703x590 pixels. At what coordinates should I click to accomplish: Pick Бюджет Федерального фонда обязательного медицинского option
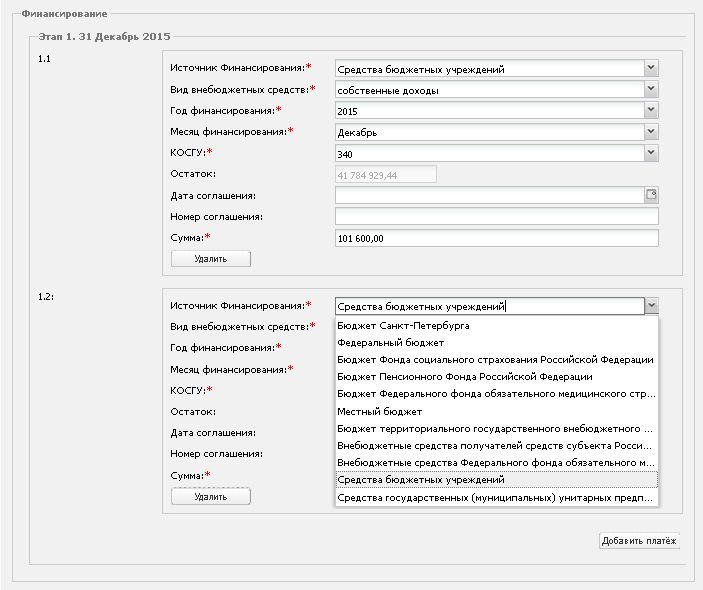497,394
